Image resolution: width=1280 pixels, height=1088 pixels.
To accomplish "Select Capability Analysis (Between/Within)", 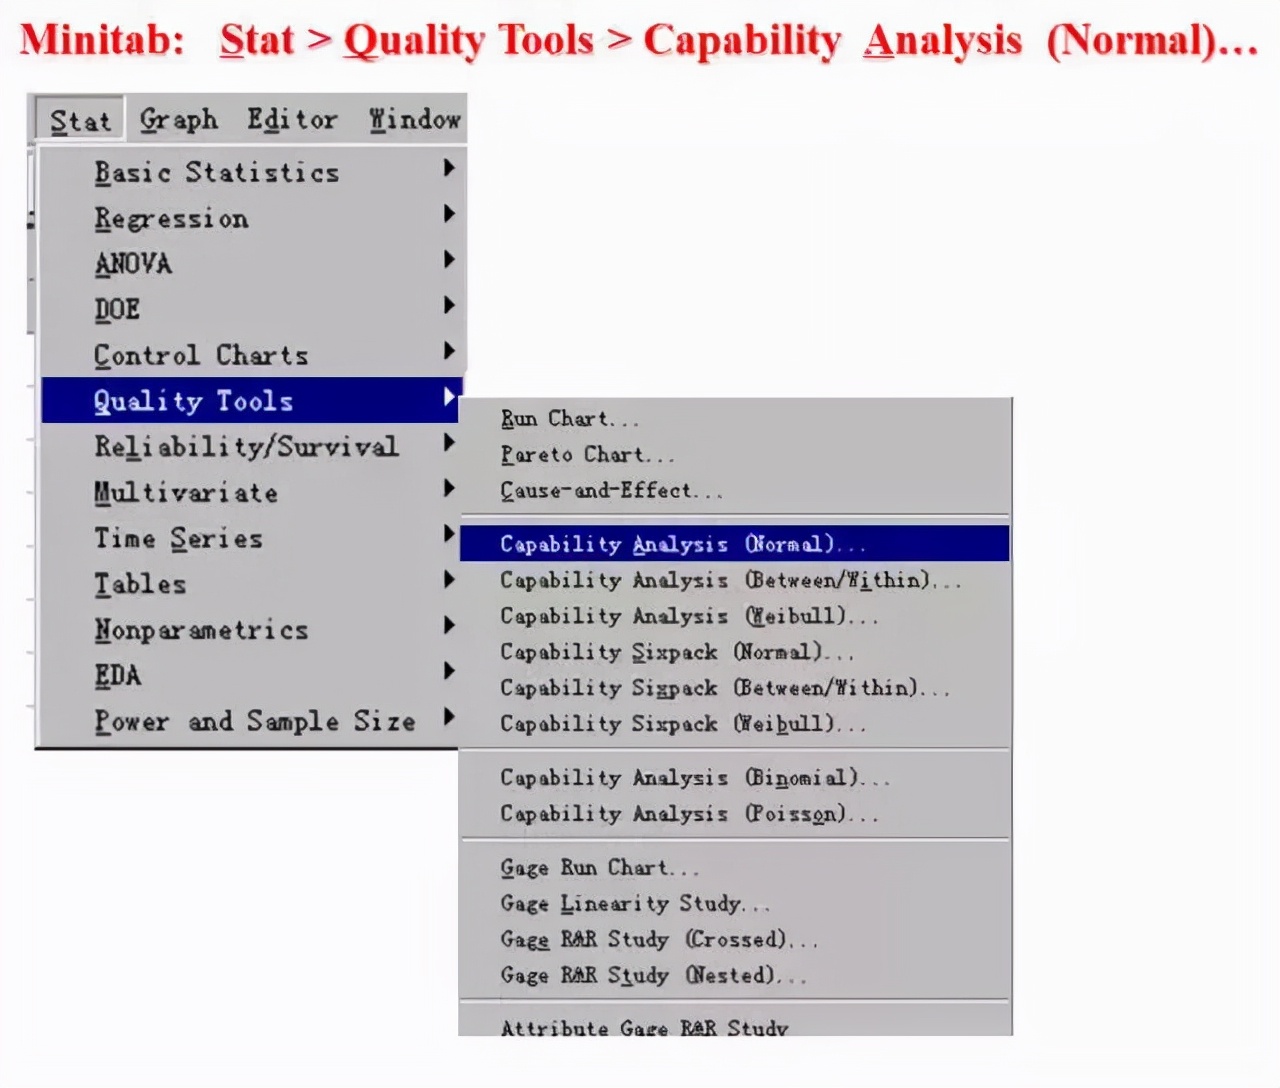I will tap(735, 580).
